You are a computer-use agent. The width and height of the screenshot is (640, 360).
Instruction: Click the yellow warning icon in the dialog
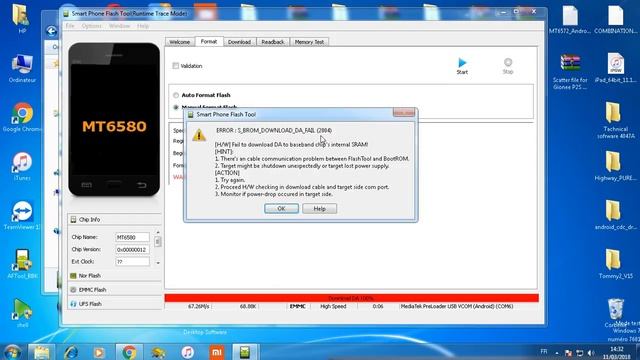pos(199,135)
